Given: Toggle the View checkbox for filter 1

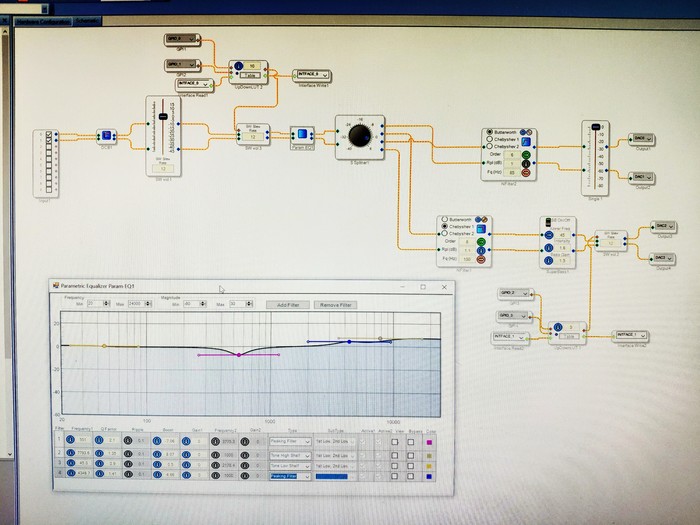Looking at the screenshot, I should coord(395,441).
